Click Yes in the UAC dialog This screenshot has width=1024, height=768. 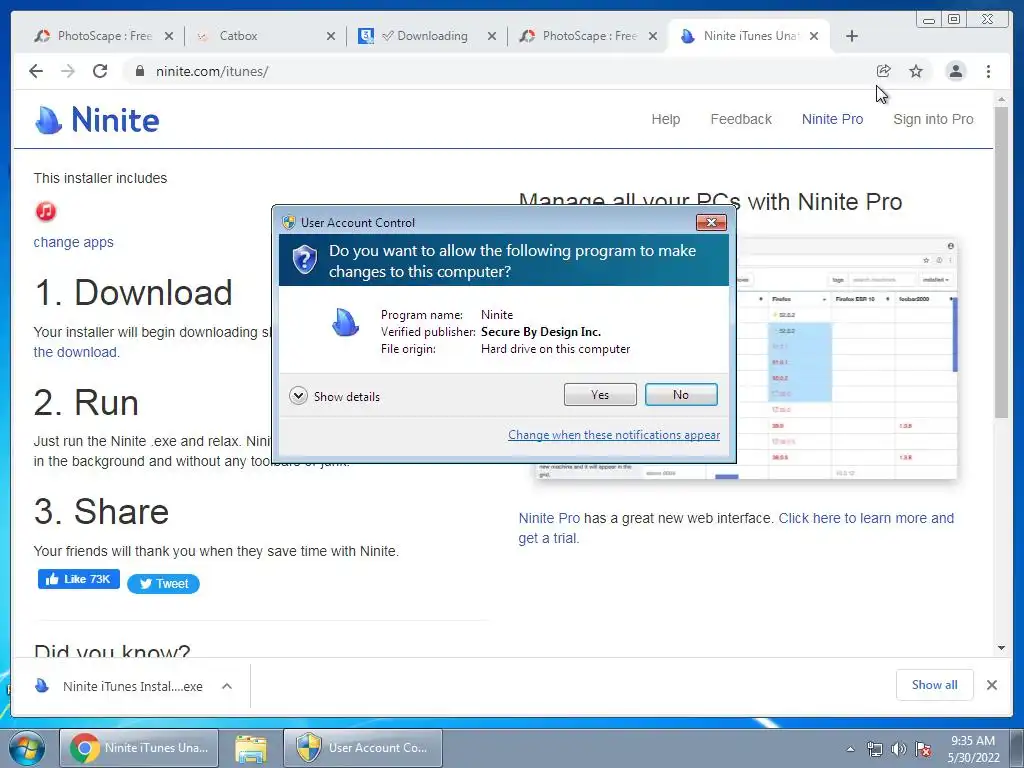tap(600, 394)
